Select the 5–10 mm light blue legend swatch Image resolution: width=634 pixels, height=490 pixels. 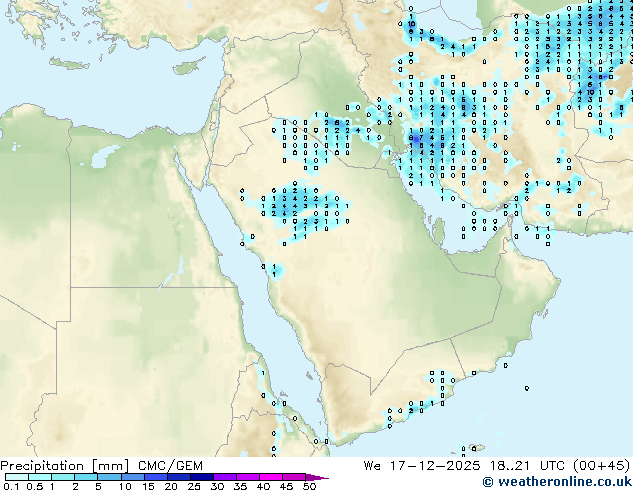pyautogui.click(x=110, y=477)
